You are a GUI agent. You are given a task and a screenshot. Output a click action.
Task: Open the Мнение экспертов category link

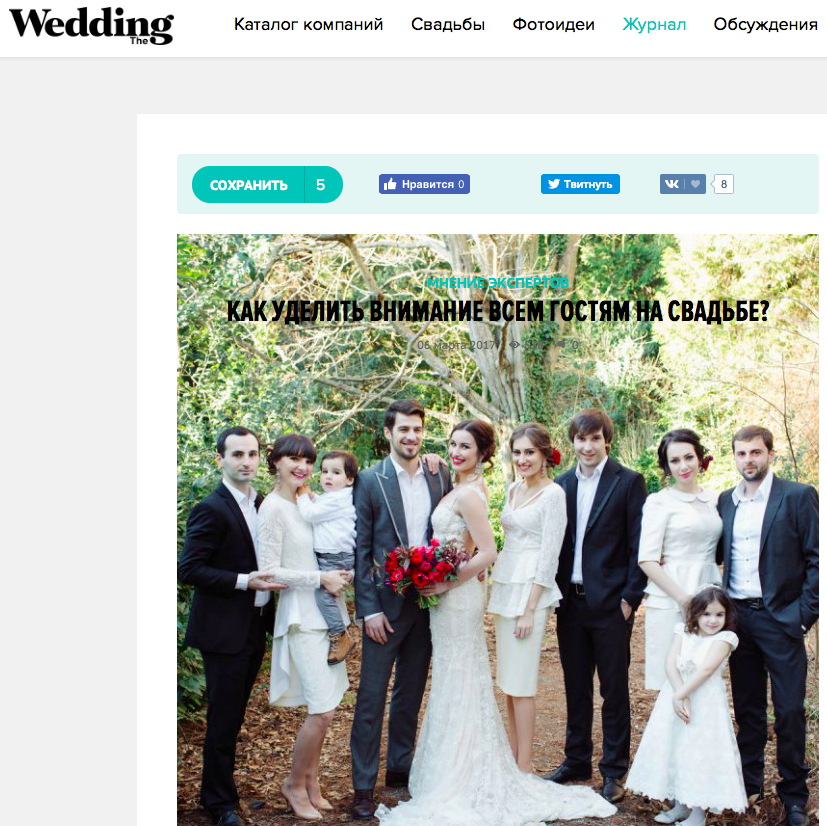click(498, 283)
